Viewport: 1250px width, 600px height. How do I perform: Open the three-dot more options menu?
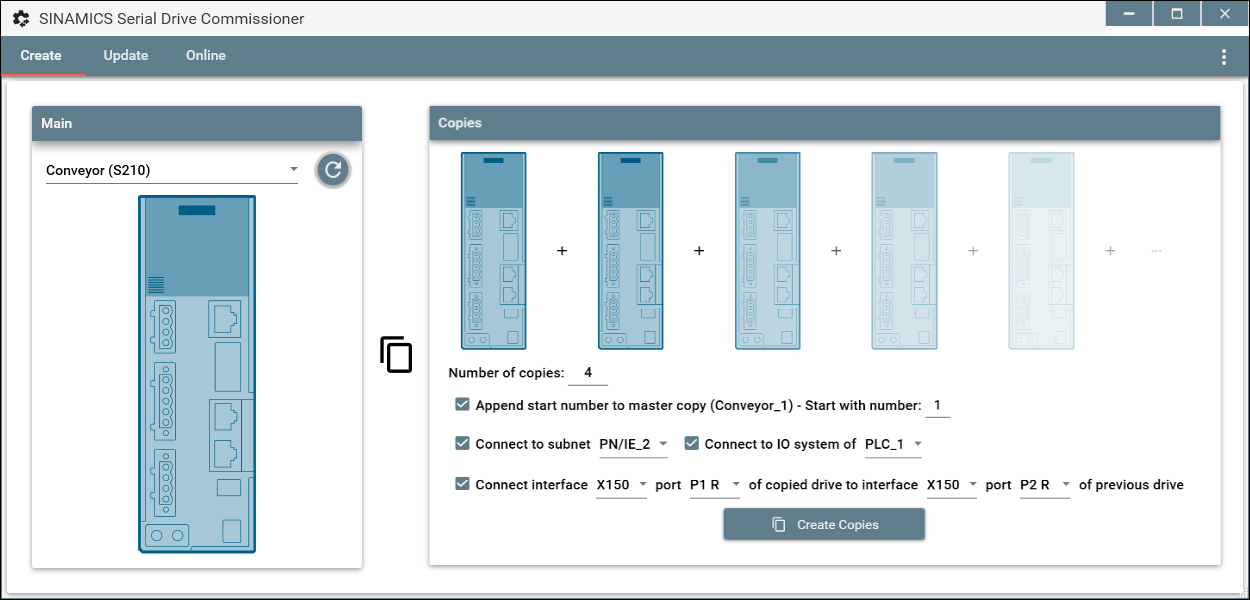(1223, 57)
